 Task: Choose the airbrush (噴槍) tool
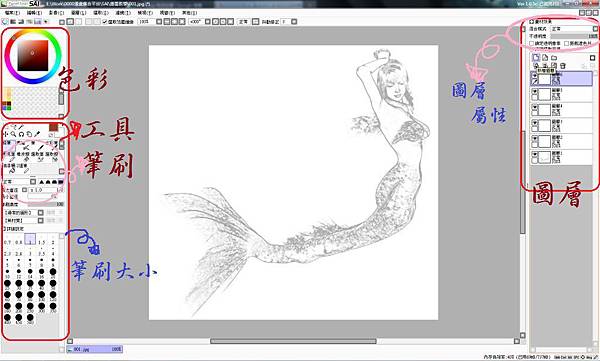point(24,146)
